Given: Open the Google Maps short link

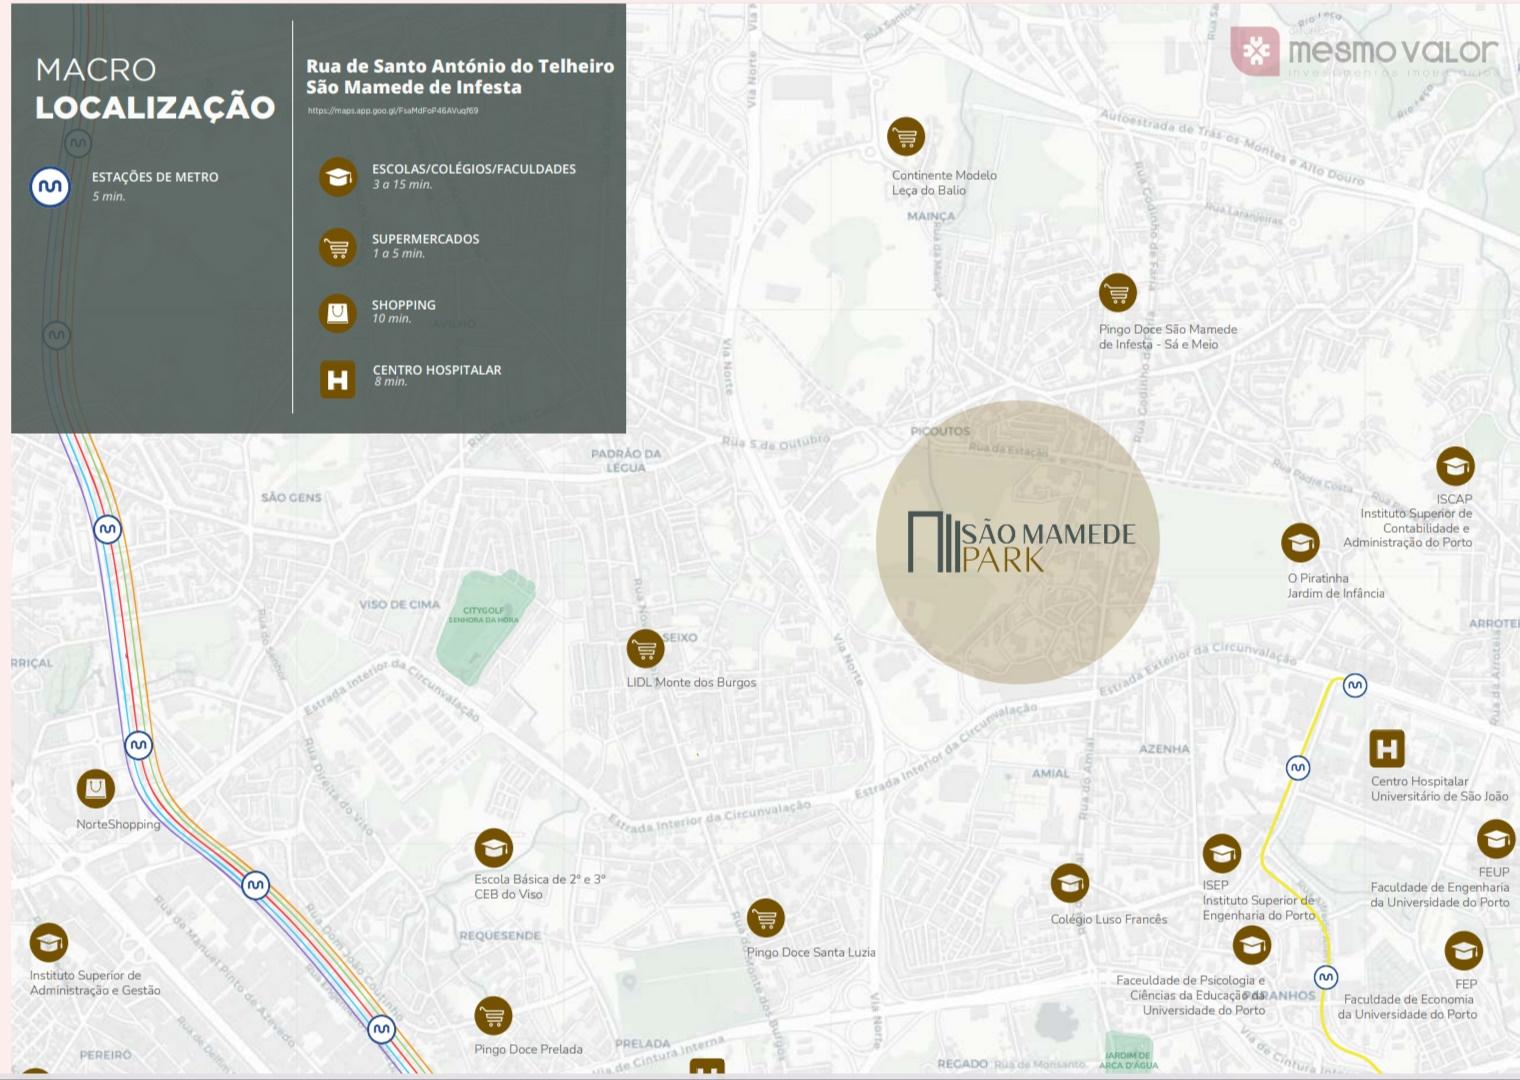Looking at the screenshot, I should tap(393, 111).
